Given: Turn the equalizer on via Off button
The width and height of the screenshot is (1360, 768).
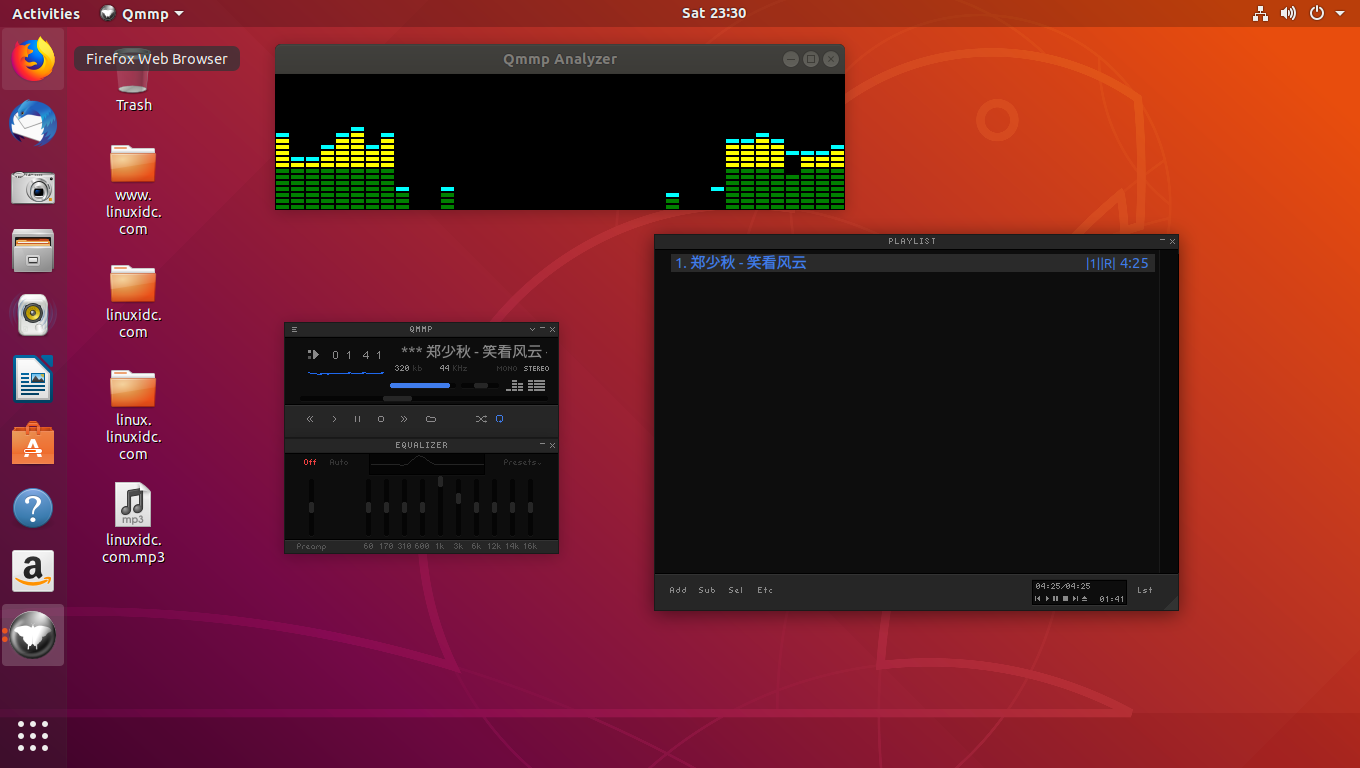Looking at the screenshot, I should [310, 462].
